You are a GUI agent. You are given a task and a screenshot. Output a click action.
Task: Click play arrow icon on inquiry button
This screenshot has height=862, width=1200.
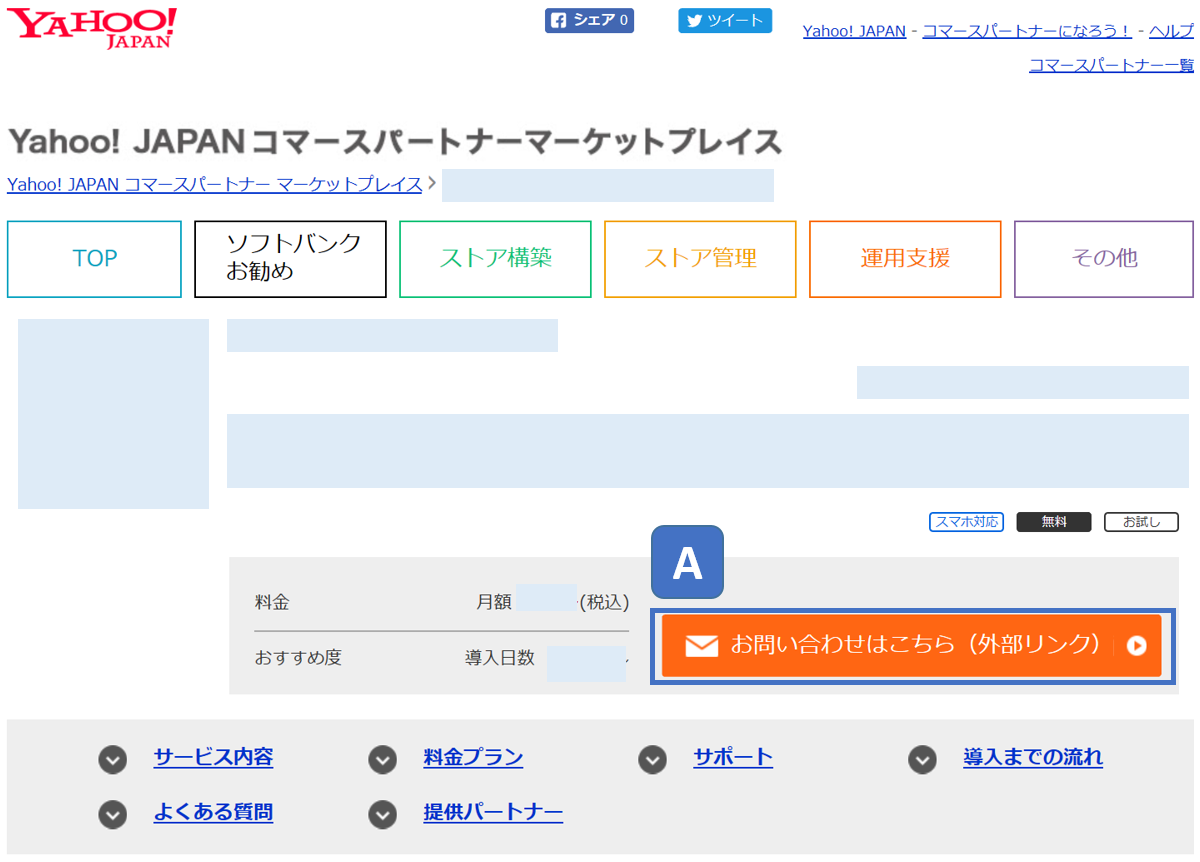pos(1136,646)
